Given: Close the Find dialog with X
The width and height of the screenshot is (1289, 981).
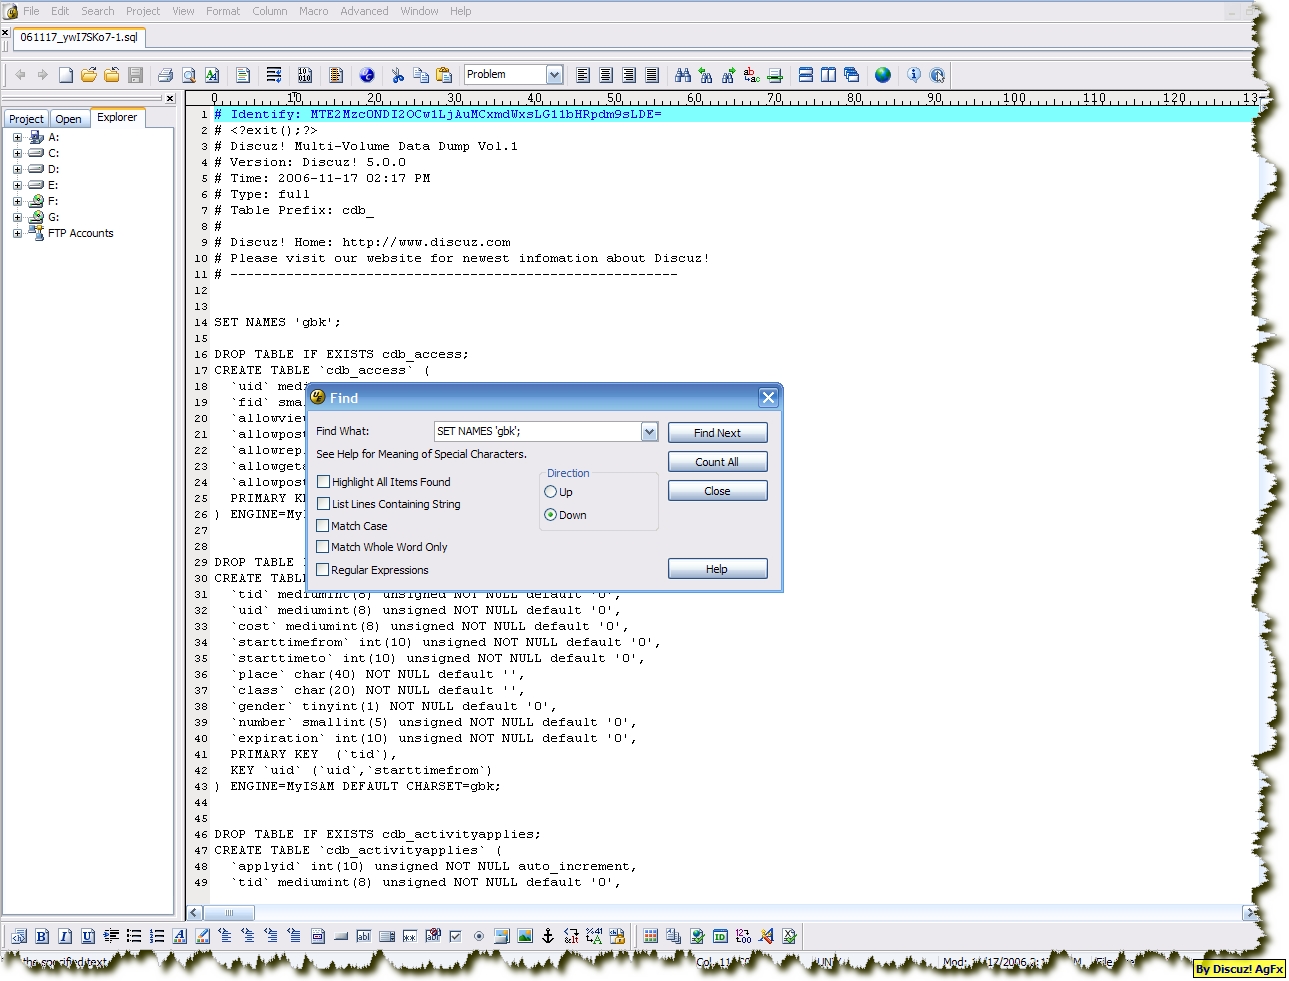Looking at the screenshot, I should pos(768,398).
